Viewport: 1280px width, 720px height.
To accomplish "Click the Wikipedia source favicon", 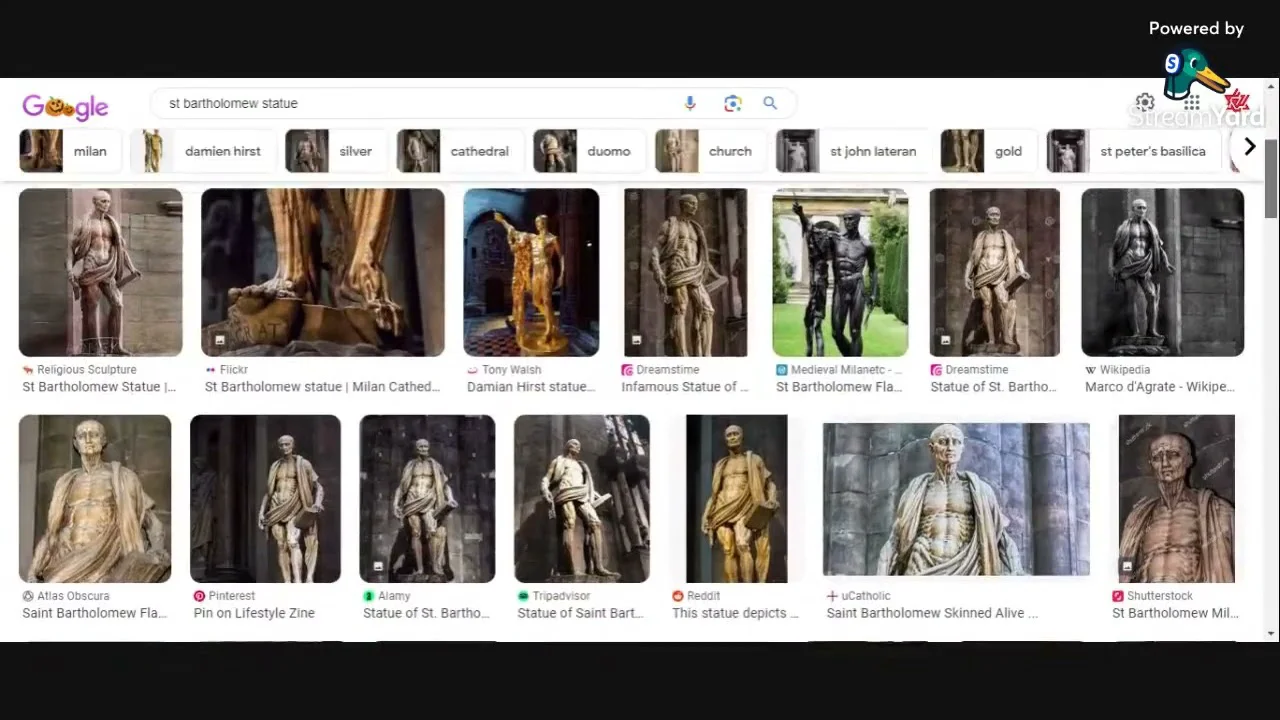I will tap(1090, 370).
